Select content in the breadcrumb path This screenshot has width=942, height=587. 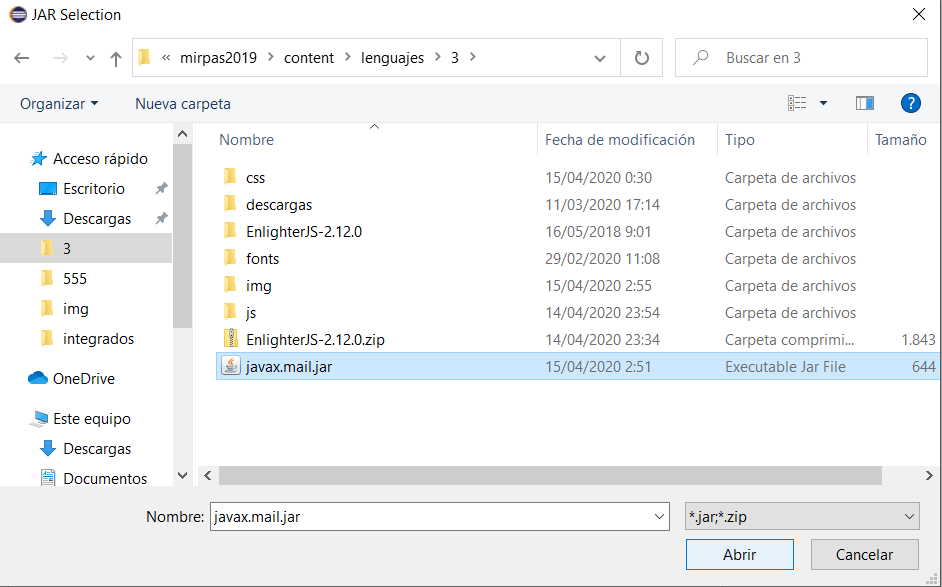pos(309,58)
